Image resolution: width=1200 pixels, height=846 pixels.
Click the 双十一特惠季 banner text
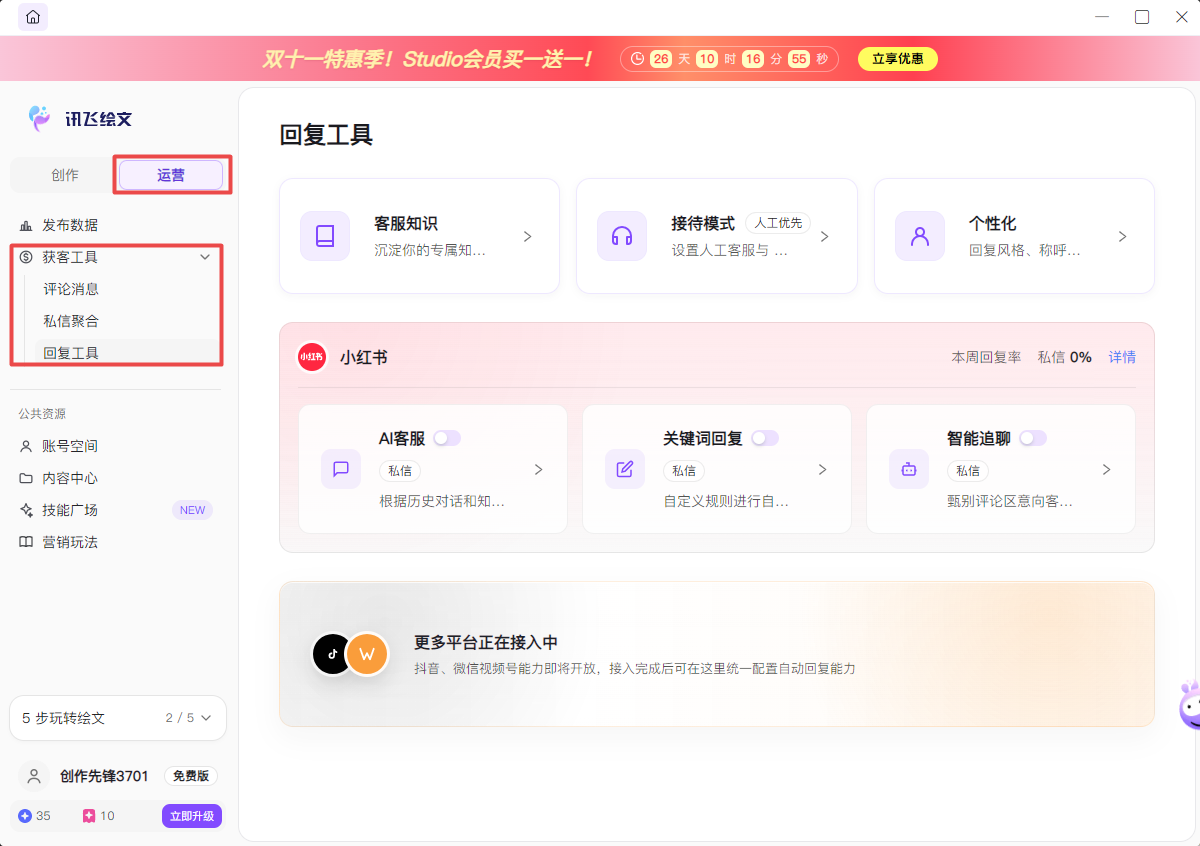click(x=428, y=59)
